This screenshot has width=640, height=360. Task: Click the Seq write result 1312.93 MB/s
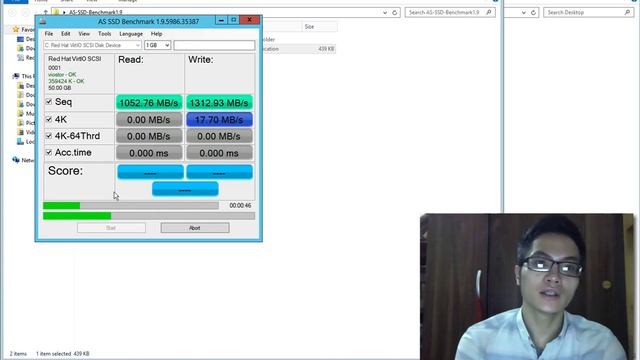(219, 103)
